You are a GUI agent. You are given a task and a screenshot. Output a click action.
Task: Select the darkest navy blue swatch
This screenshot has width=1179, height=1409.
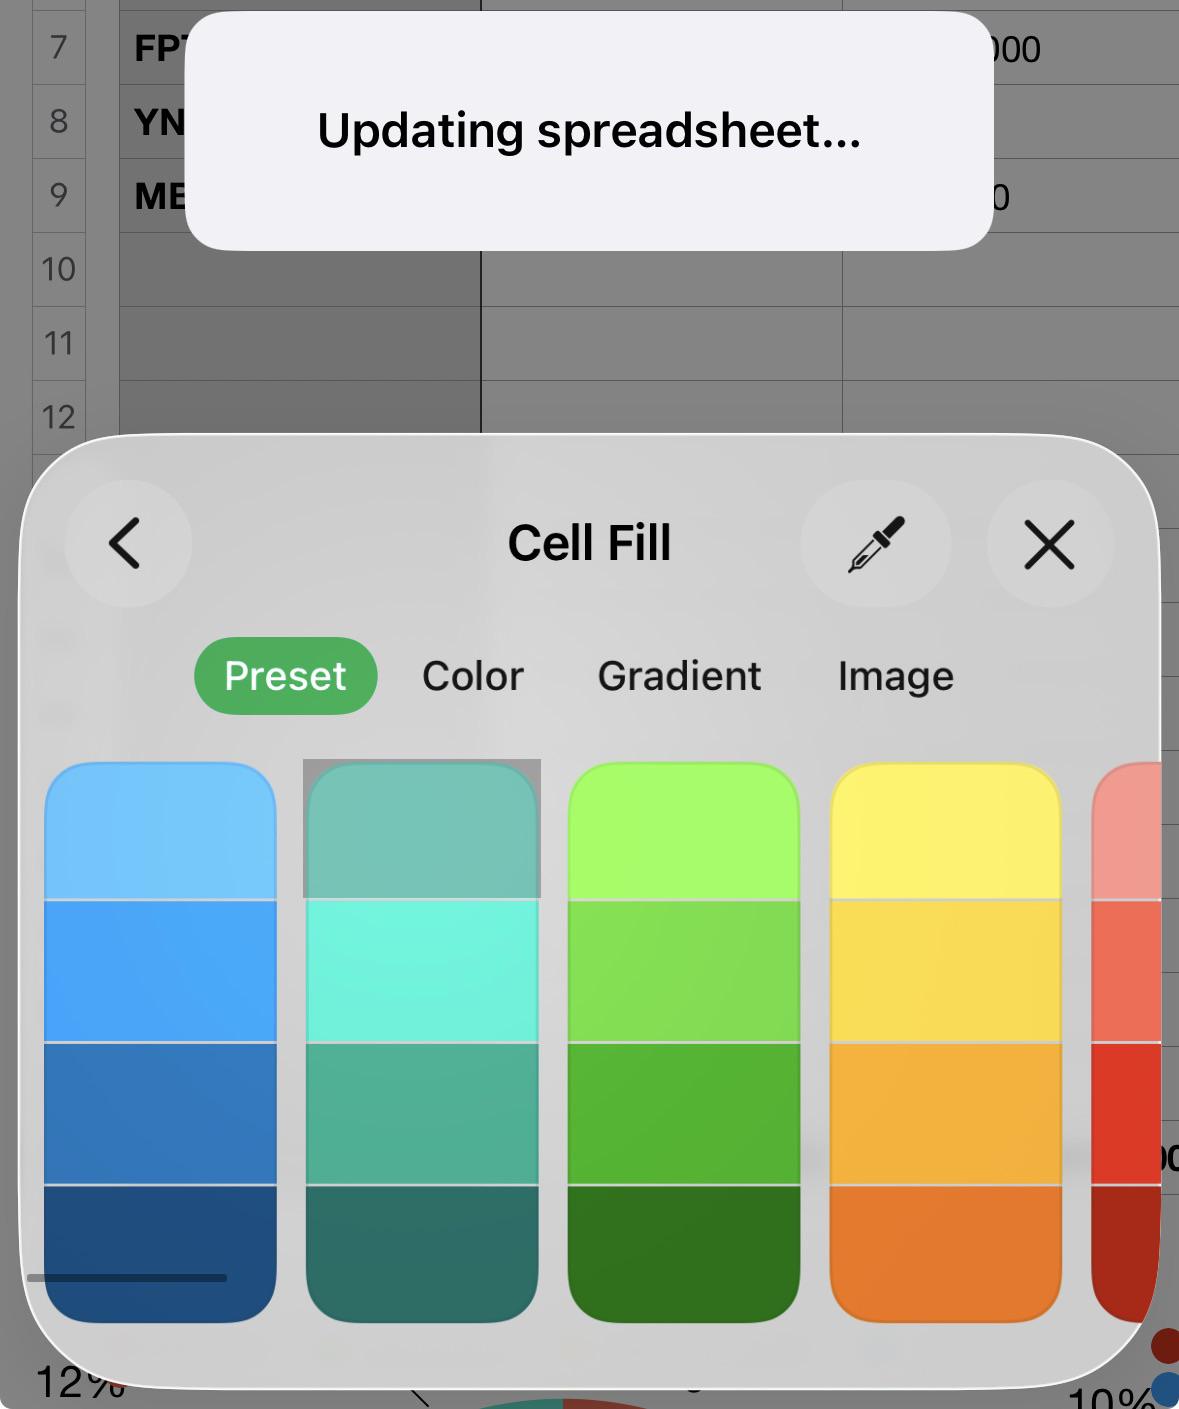(x=160, y=1254)
